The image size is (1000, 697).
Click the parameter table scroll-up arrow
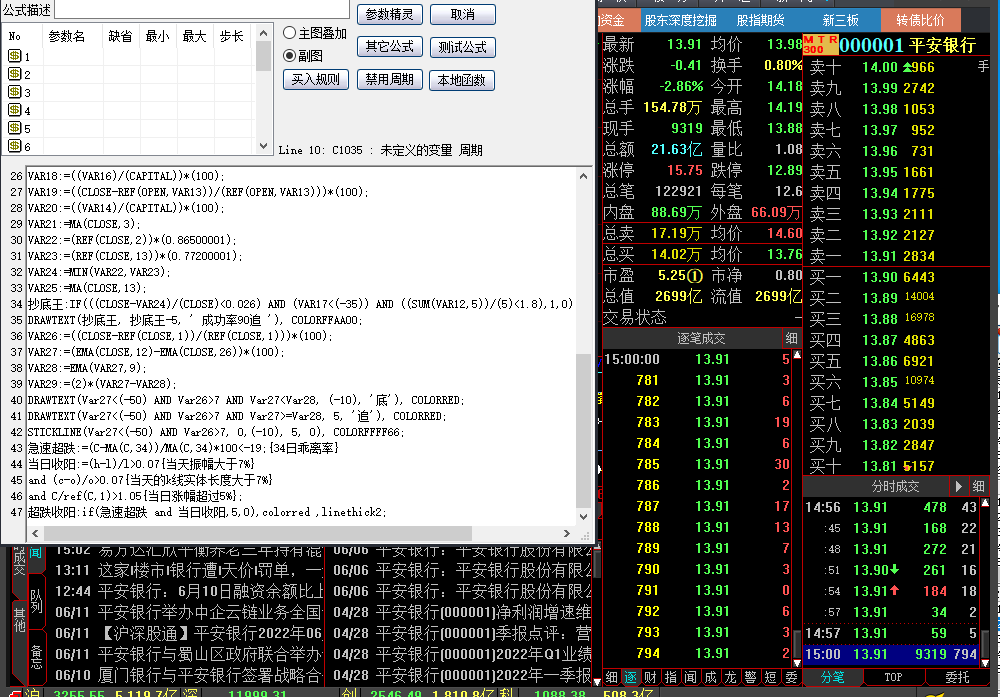tap(263, 33)
